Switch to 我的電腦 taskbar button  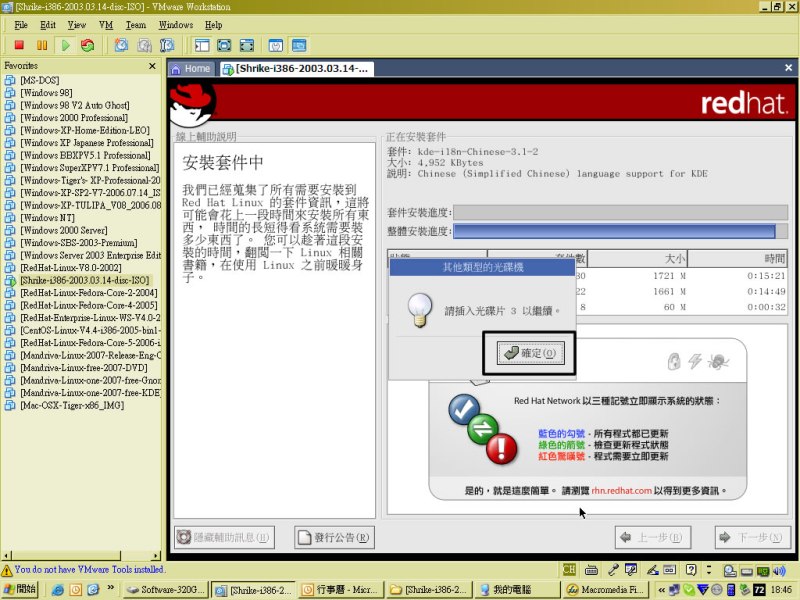tap(516, 590)
